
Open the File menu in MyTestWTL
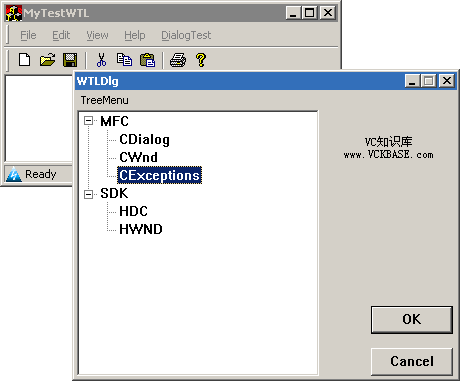click(x=28, y=35)
